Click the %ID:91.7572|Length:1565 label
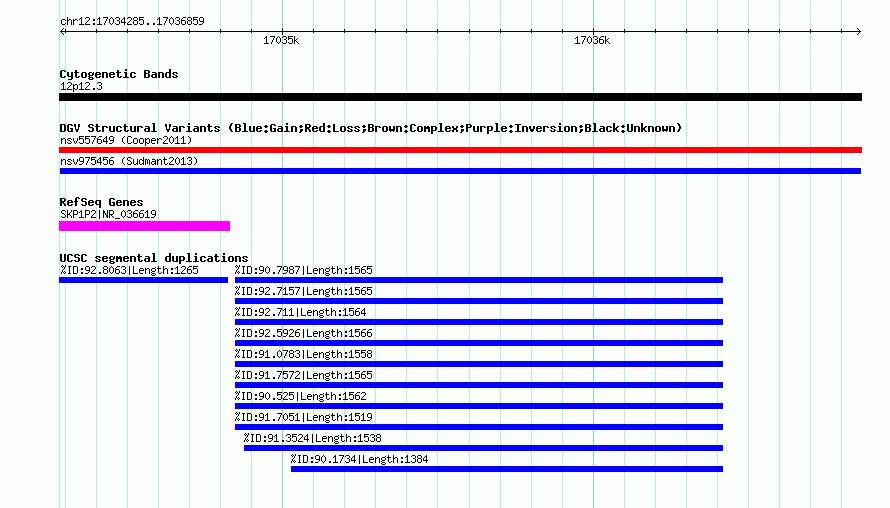 tap(304, 375)
